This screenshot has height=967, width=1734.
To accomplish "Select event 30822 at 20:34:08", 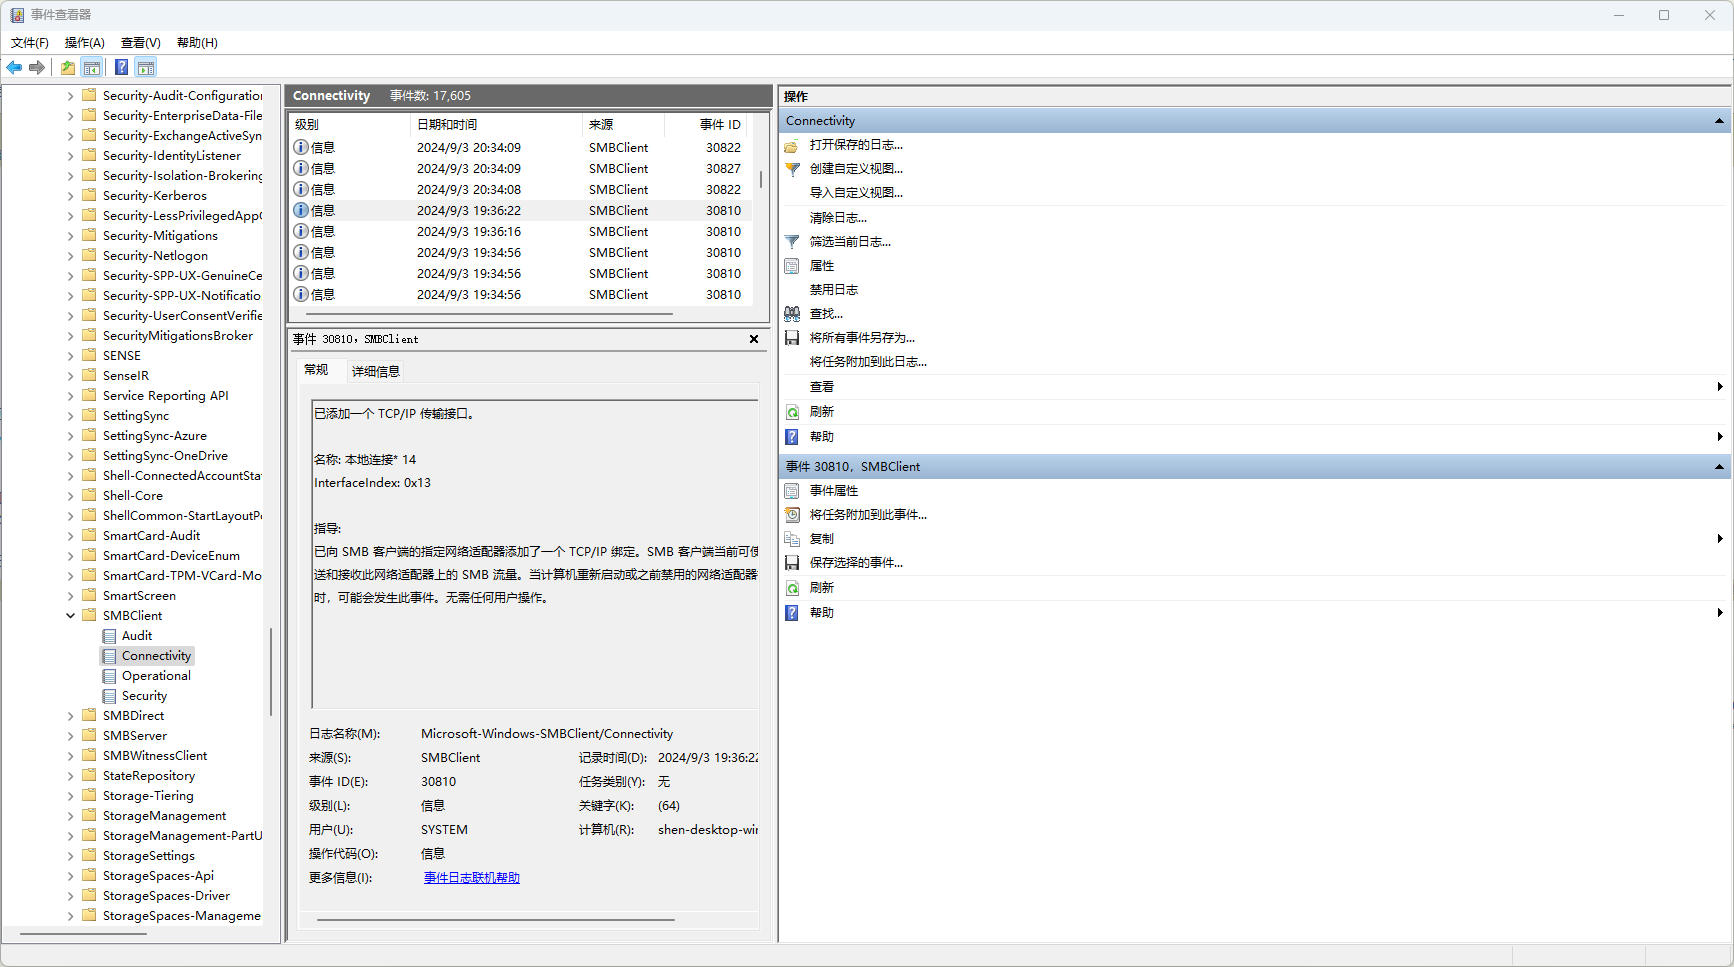I will 520,190.
